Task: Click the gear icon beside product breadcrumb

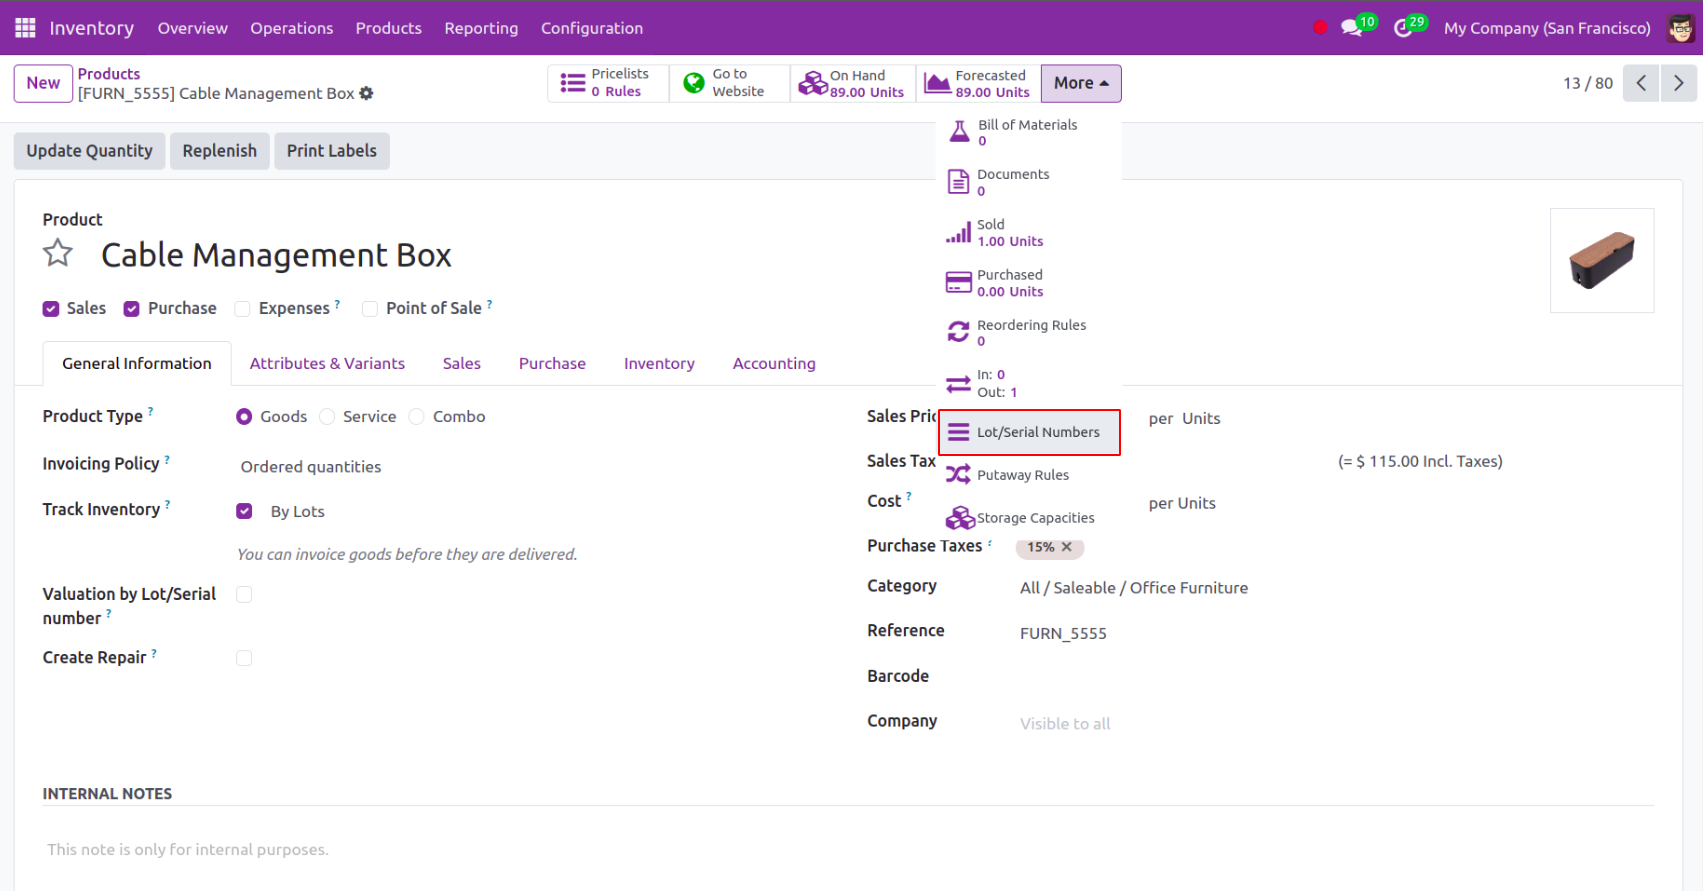Action: coord(366,93)
